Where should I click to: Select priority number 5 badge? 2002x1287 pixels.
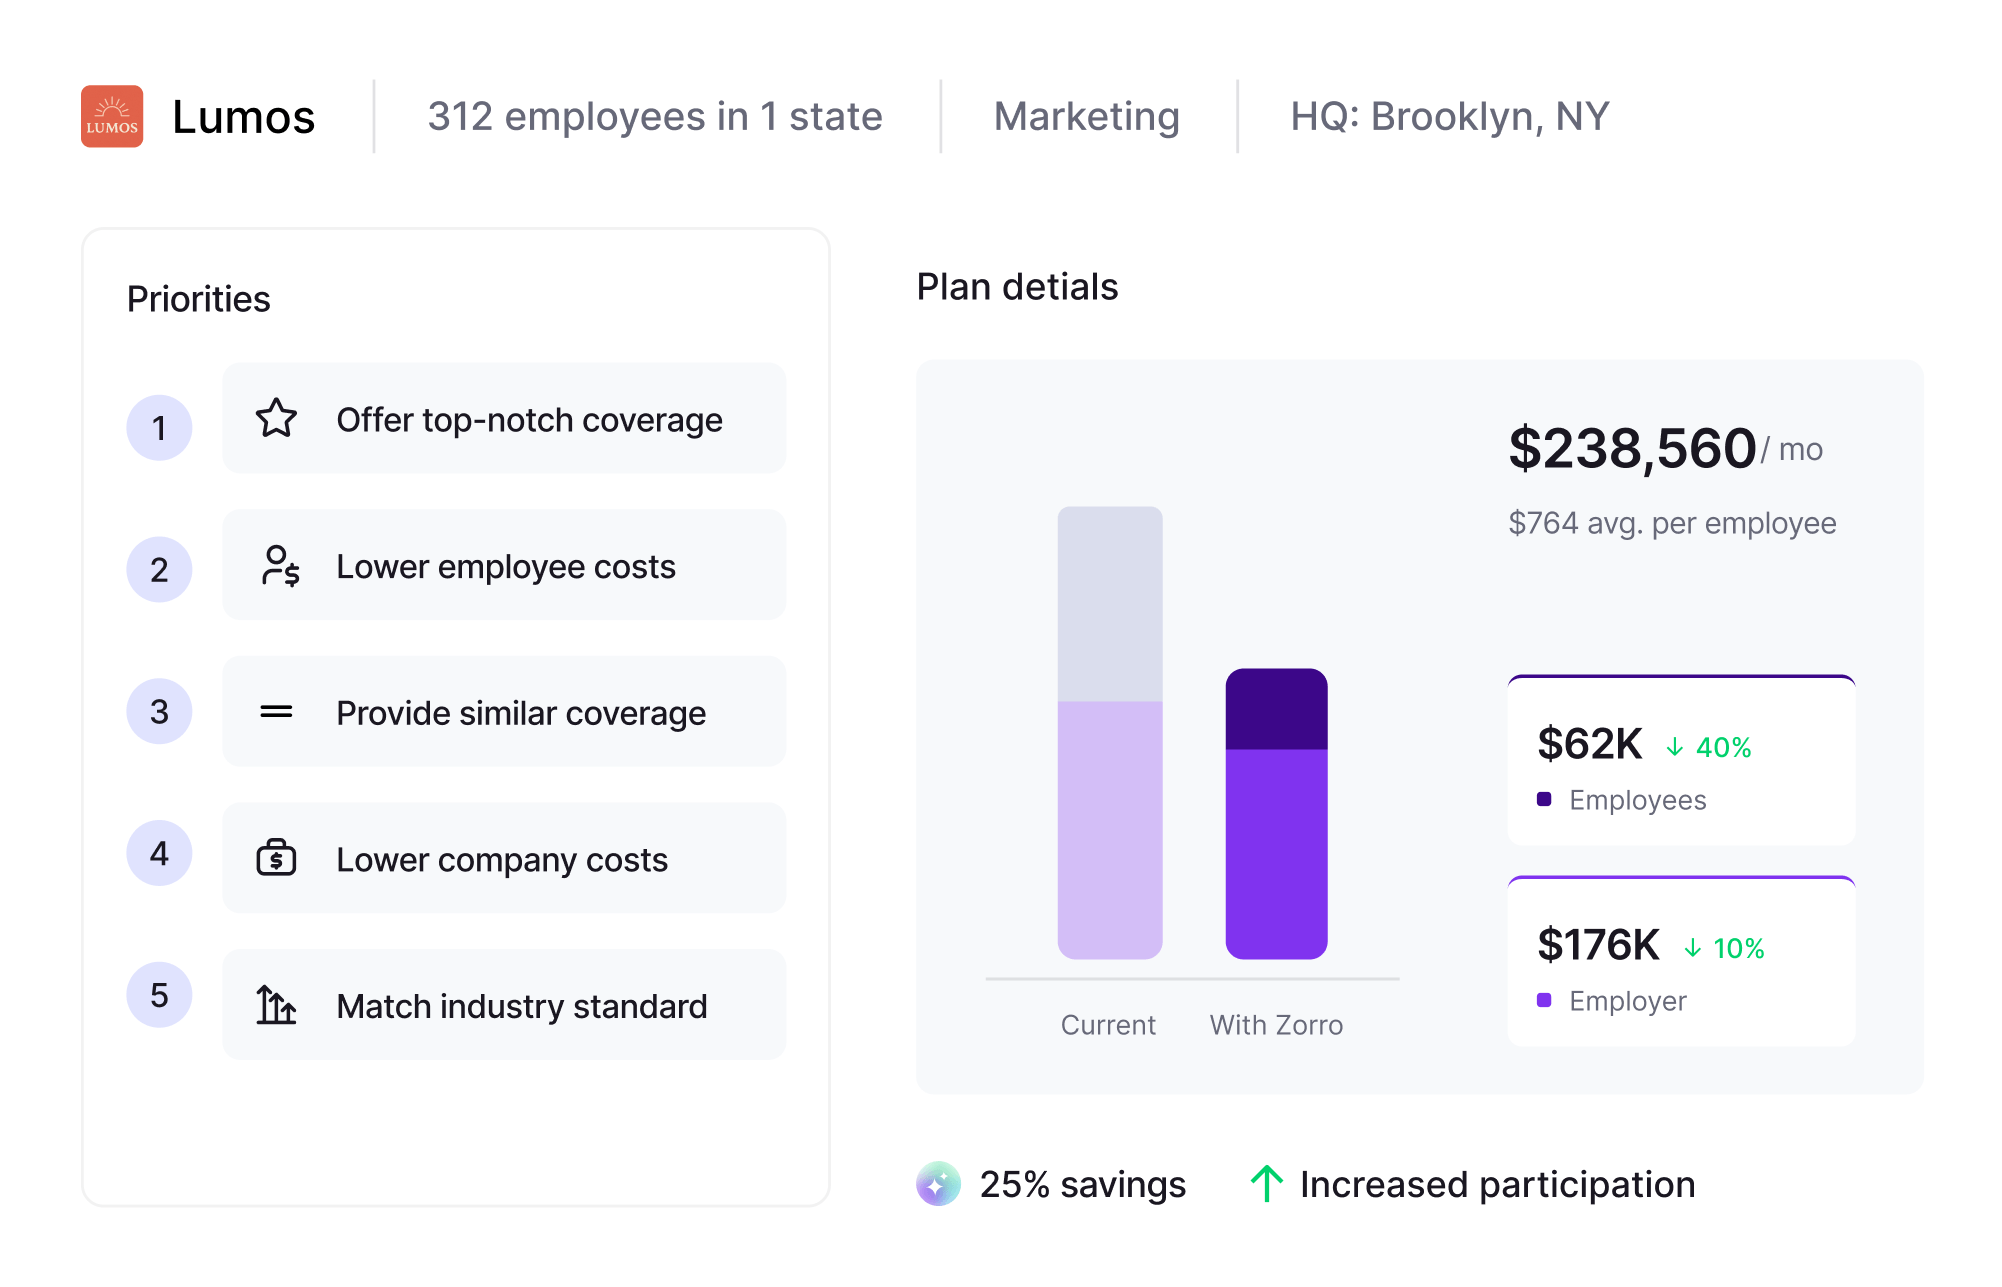tap(159, 995)
